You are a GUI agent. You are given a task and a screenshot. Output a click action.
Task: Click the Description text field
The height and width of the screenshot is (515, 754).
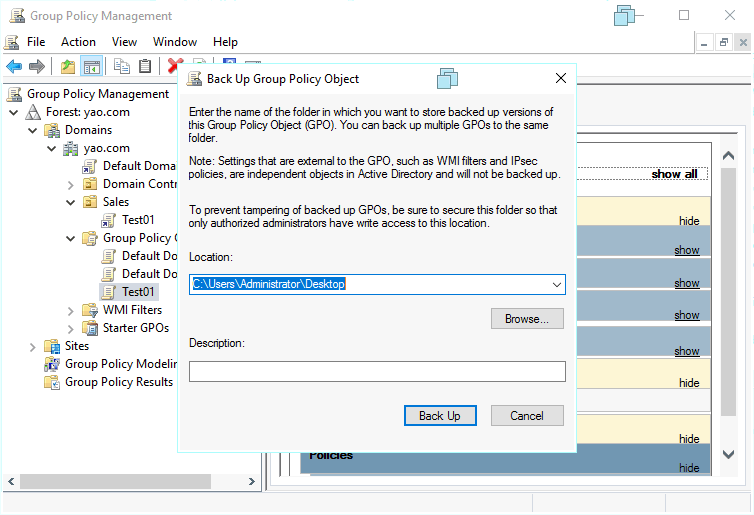377,372
